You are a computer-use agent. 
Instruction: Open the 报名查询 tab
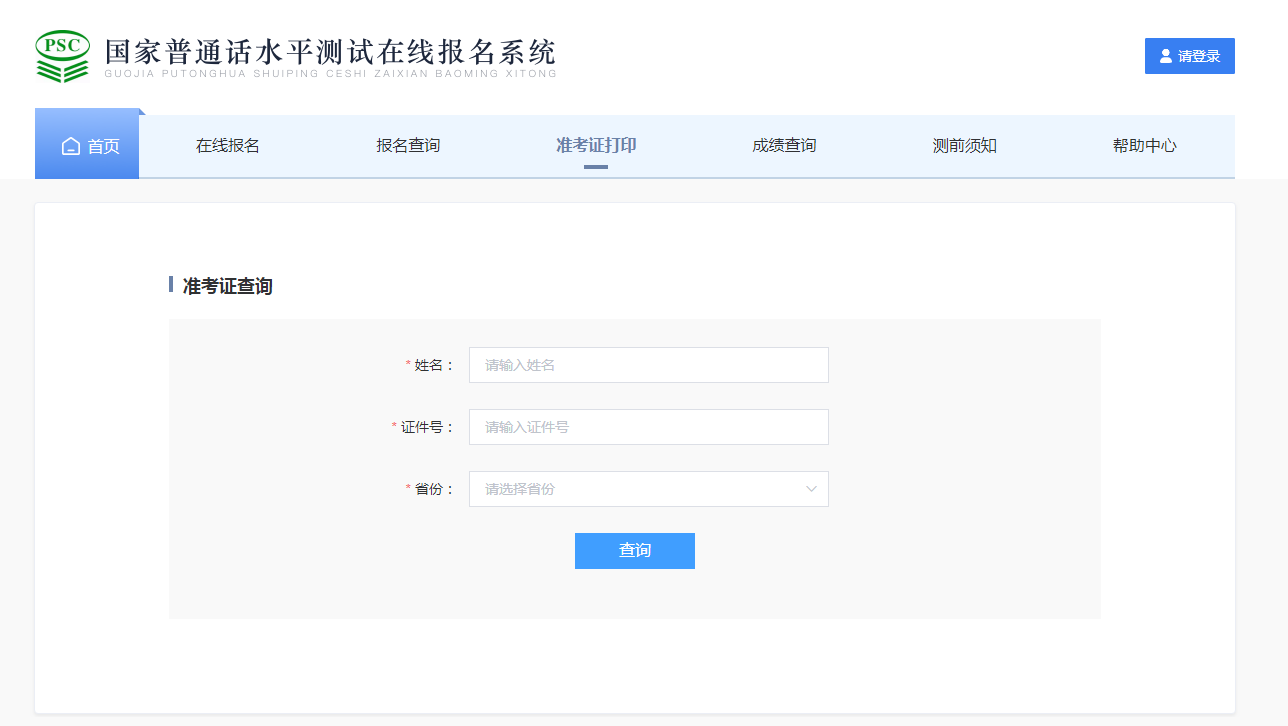408,146
